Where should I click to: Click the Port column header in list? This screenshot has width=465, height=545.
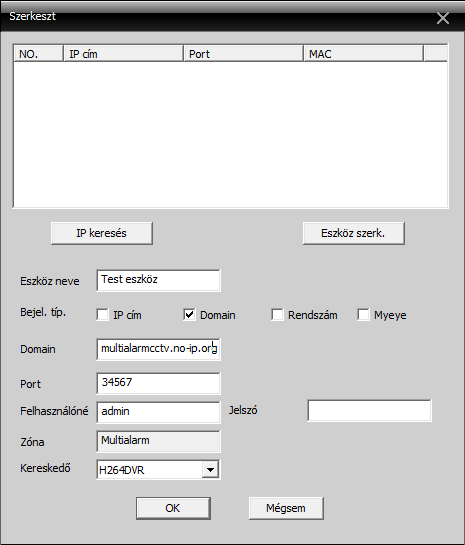click(244, 54)
